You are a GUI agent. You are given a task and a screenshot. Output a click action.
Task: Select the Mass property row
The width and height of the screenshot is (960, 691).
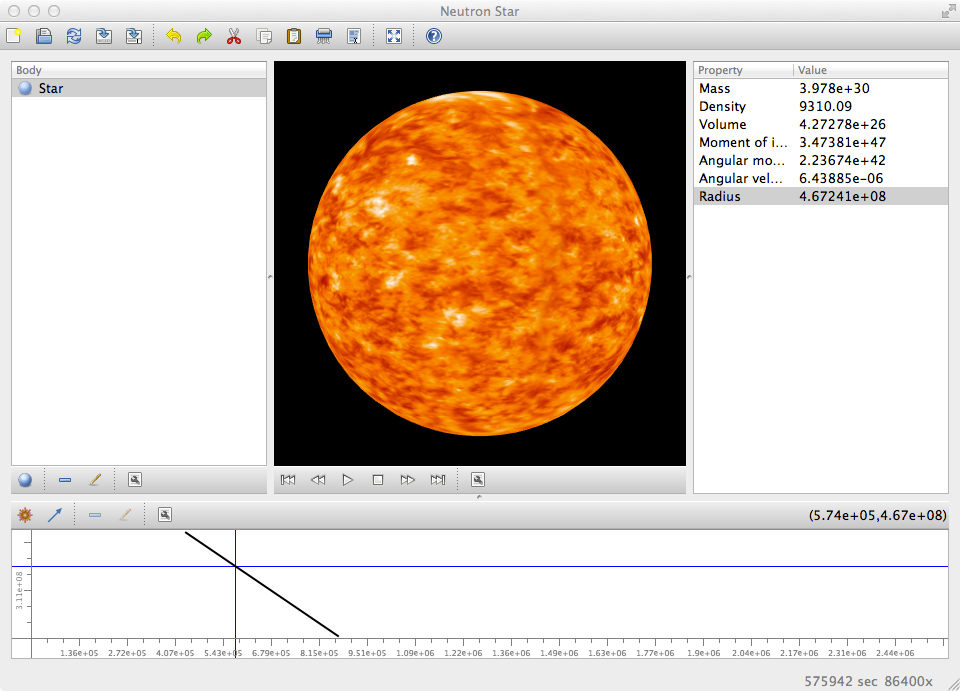821,88
